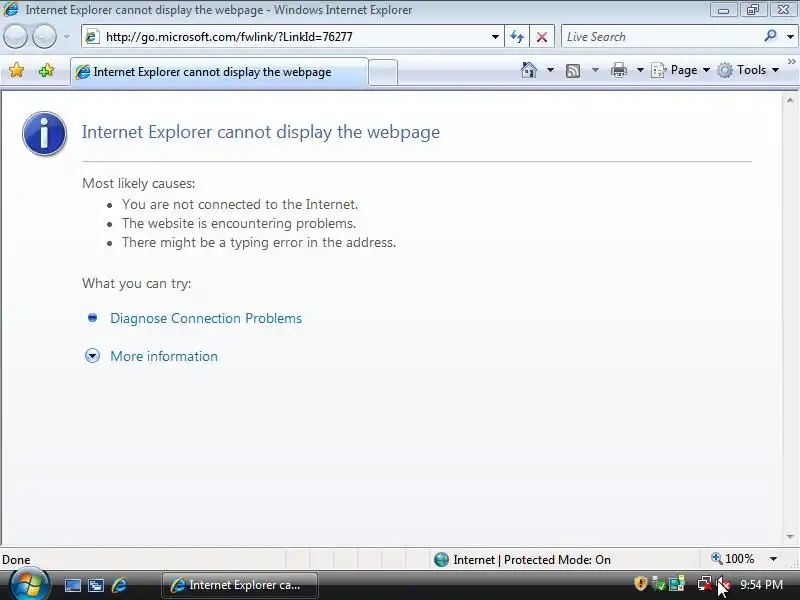The height and width of the screenshot is (600, 800).
Task: Click Diagnose Connection Problems link
Action: click(206, 318)
